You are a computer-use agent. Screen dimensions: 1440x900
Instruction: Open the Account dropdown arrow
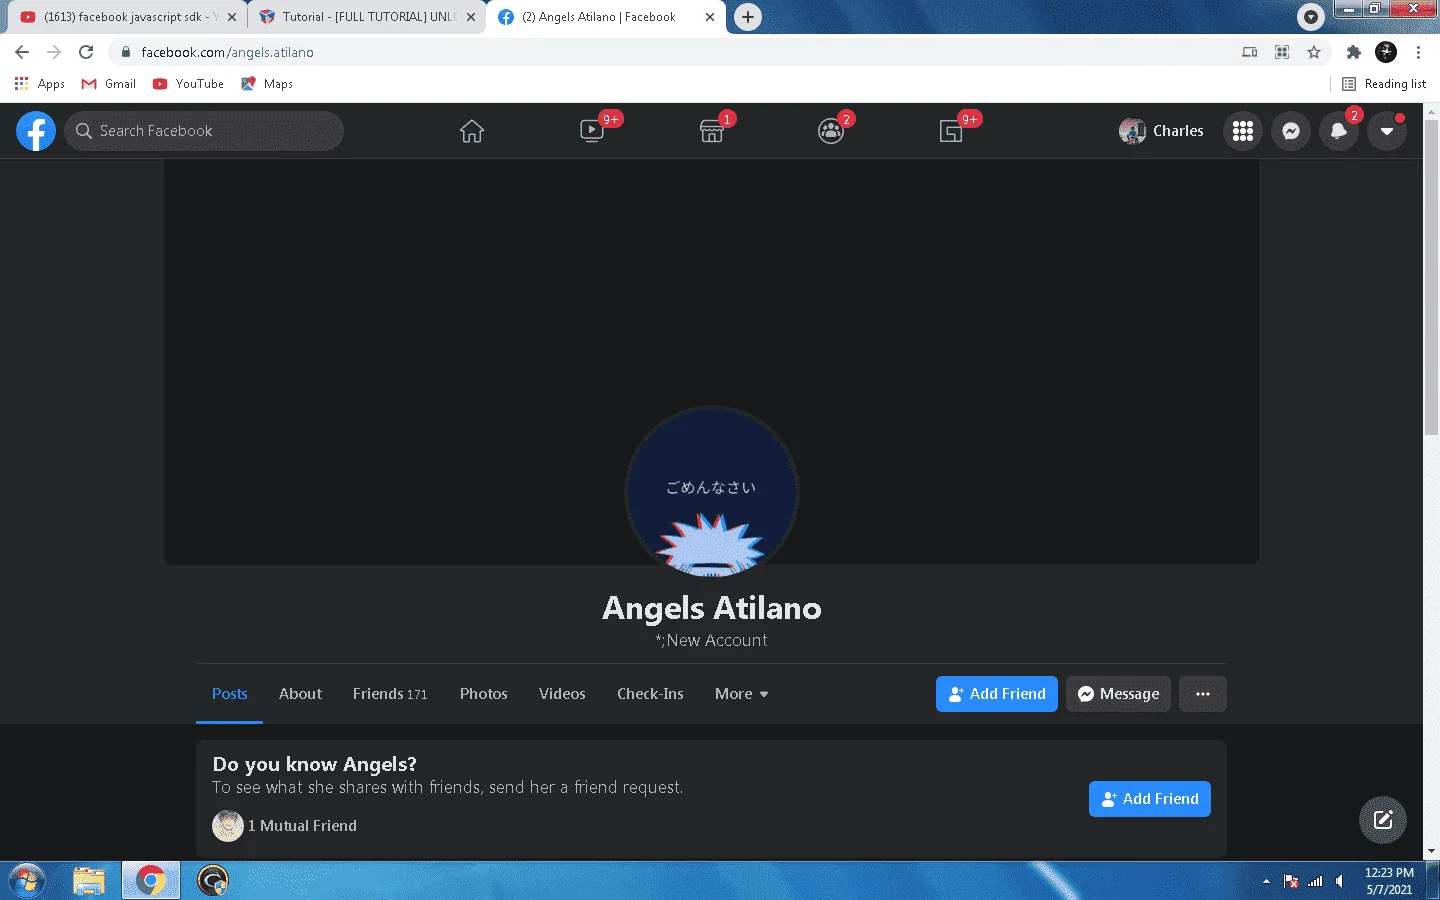pyautogui.click(x=1387, y=131)
